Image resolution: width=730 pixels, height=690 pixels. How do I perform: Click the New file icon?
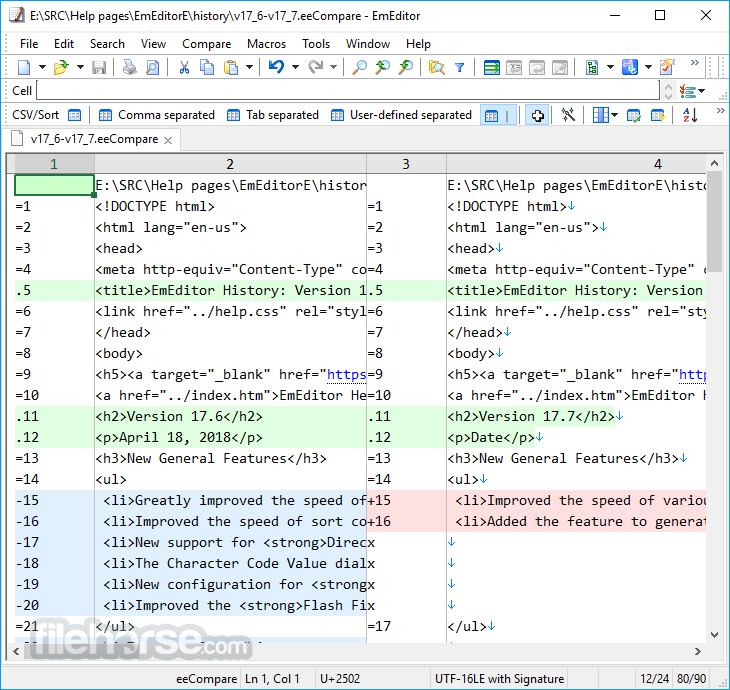pyautogui.click(x=24, y=68)
